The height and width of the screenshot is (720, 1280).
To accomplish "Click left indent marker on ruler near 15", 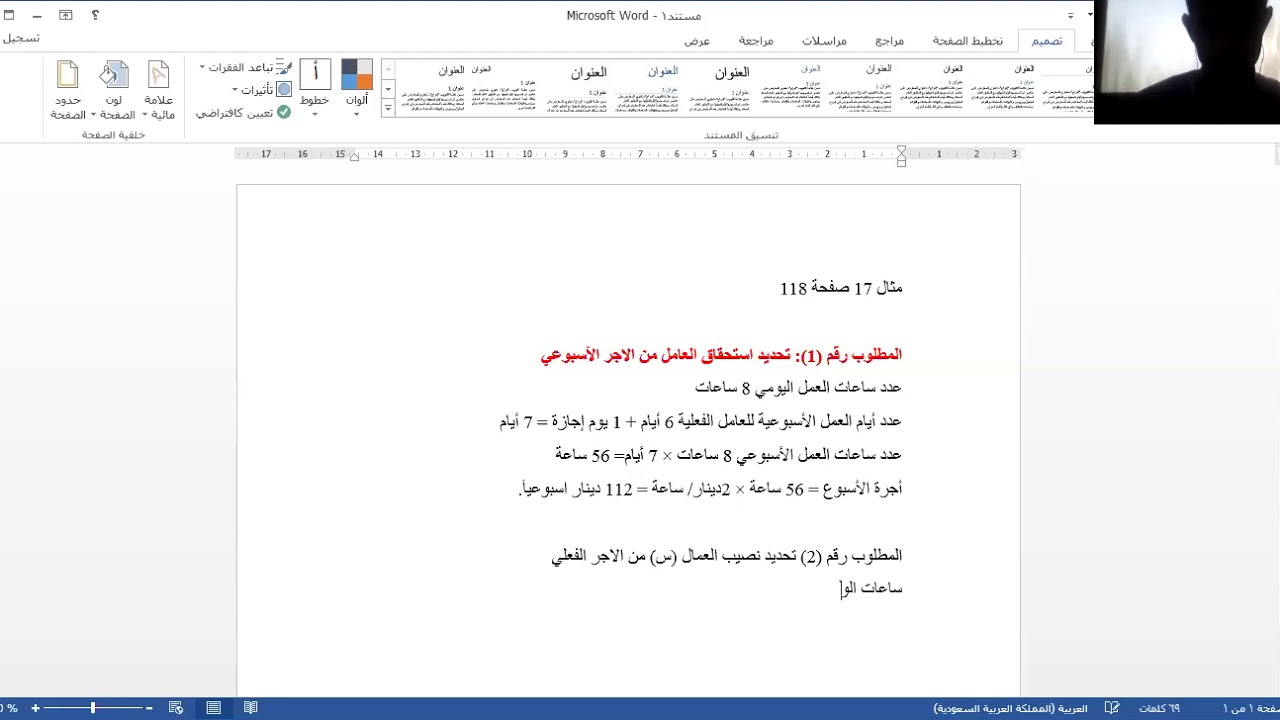I will (354, 157).
